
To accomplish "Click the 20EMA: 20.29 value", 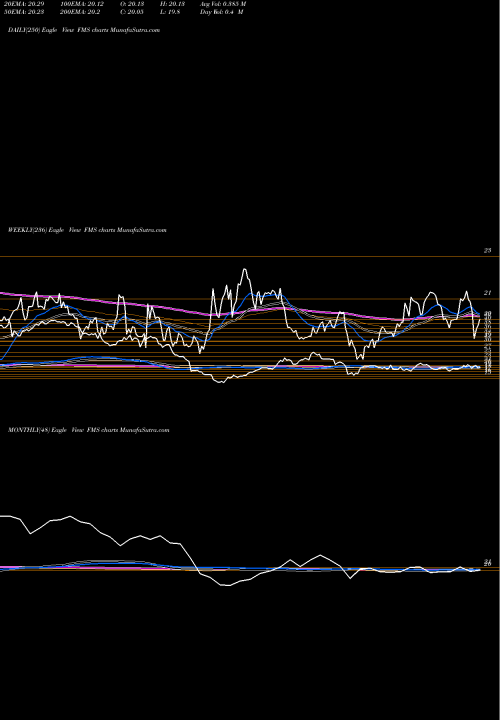I will [x=22, y=4].
